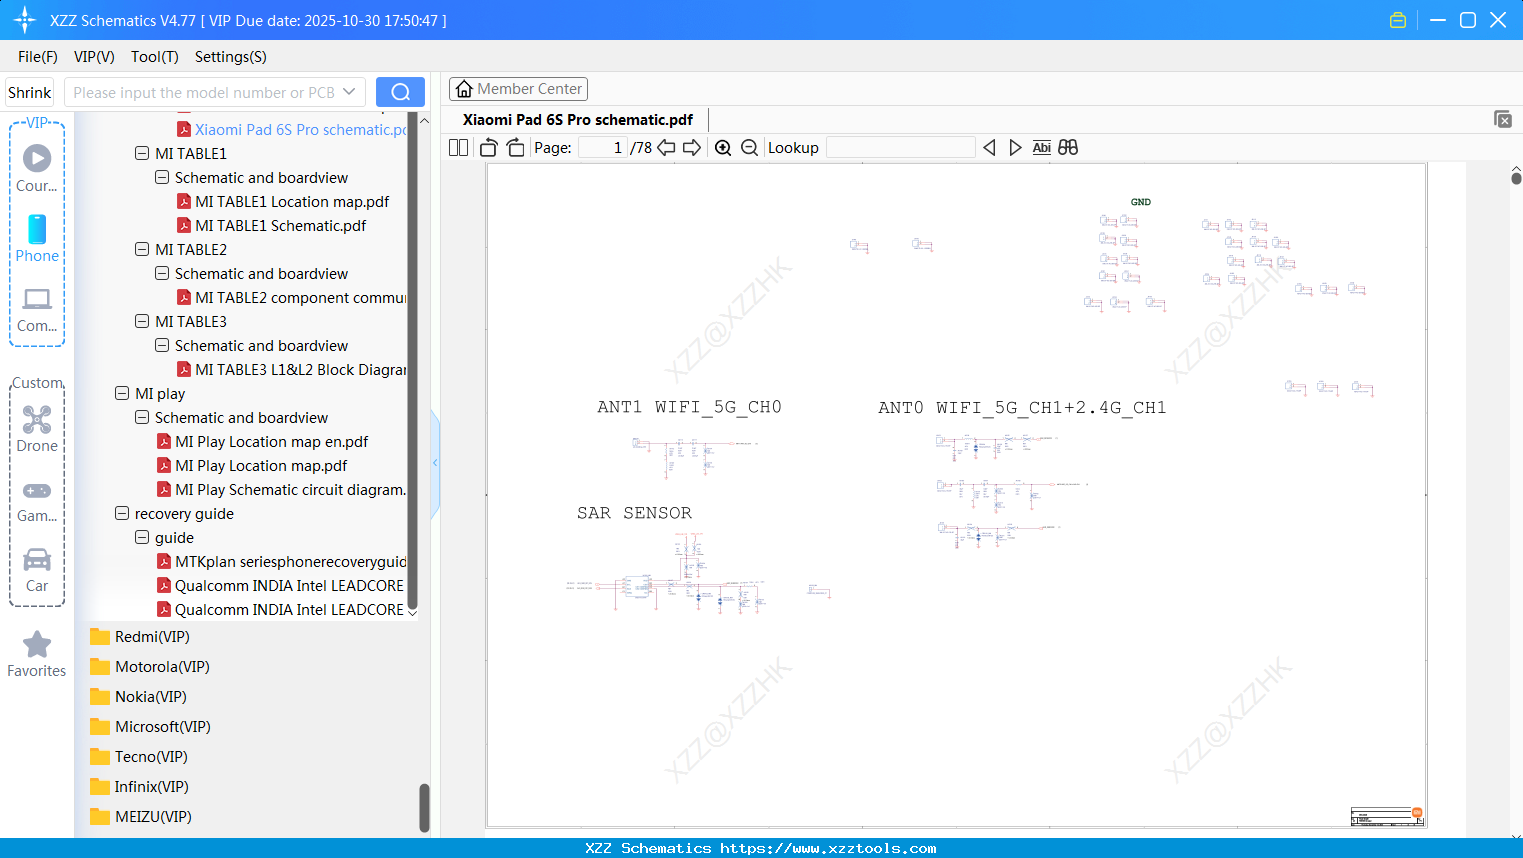Toggle the Abi whole-word match icon

pyautogui.click(x=1042, y=148)
